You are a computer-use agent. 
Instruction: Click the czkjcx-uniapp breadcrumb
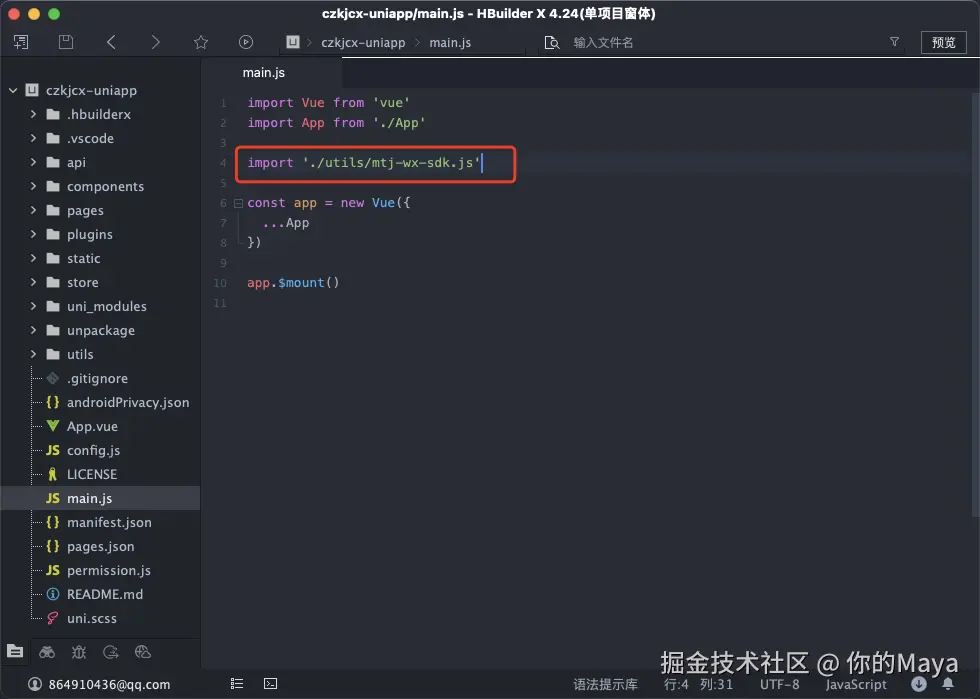tap(363, 43)
